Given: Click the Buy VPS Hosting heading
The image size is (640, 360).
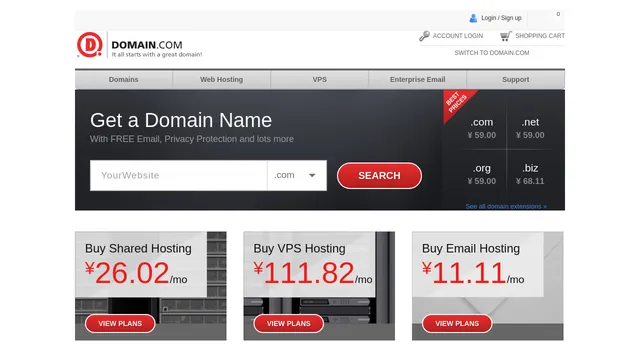Looking at the screenshot, I should click(x=299, y=248).
